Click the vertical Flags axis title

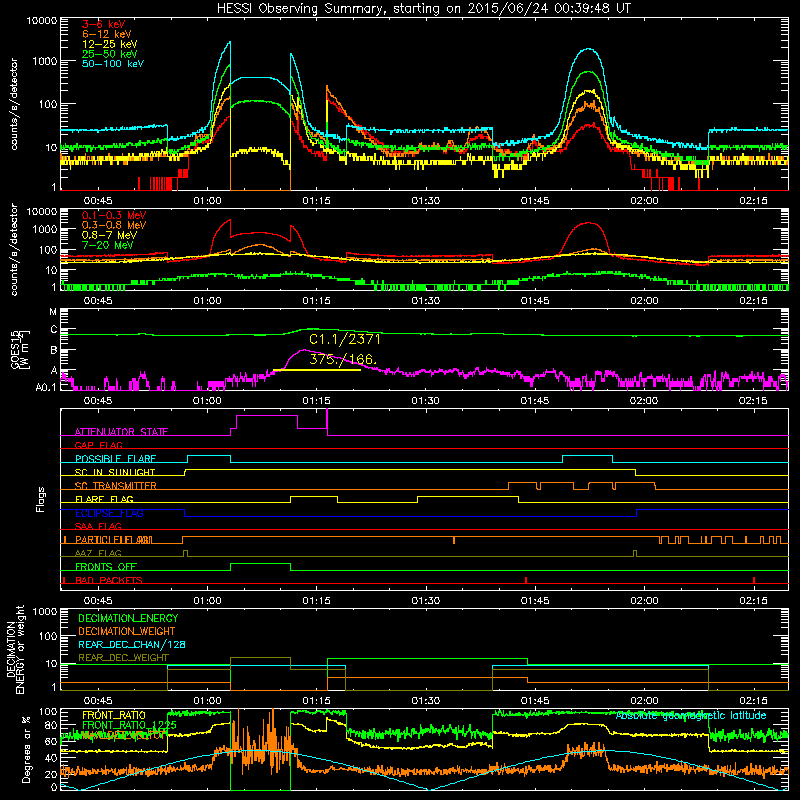point(41,499)
